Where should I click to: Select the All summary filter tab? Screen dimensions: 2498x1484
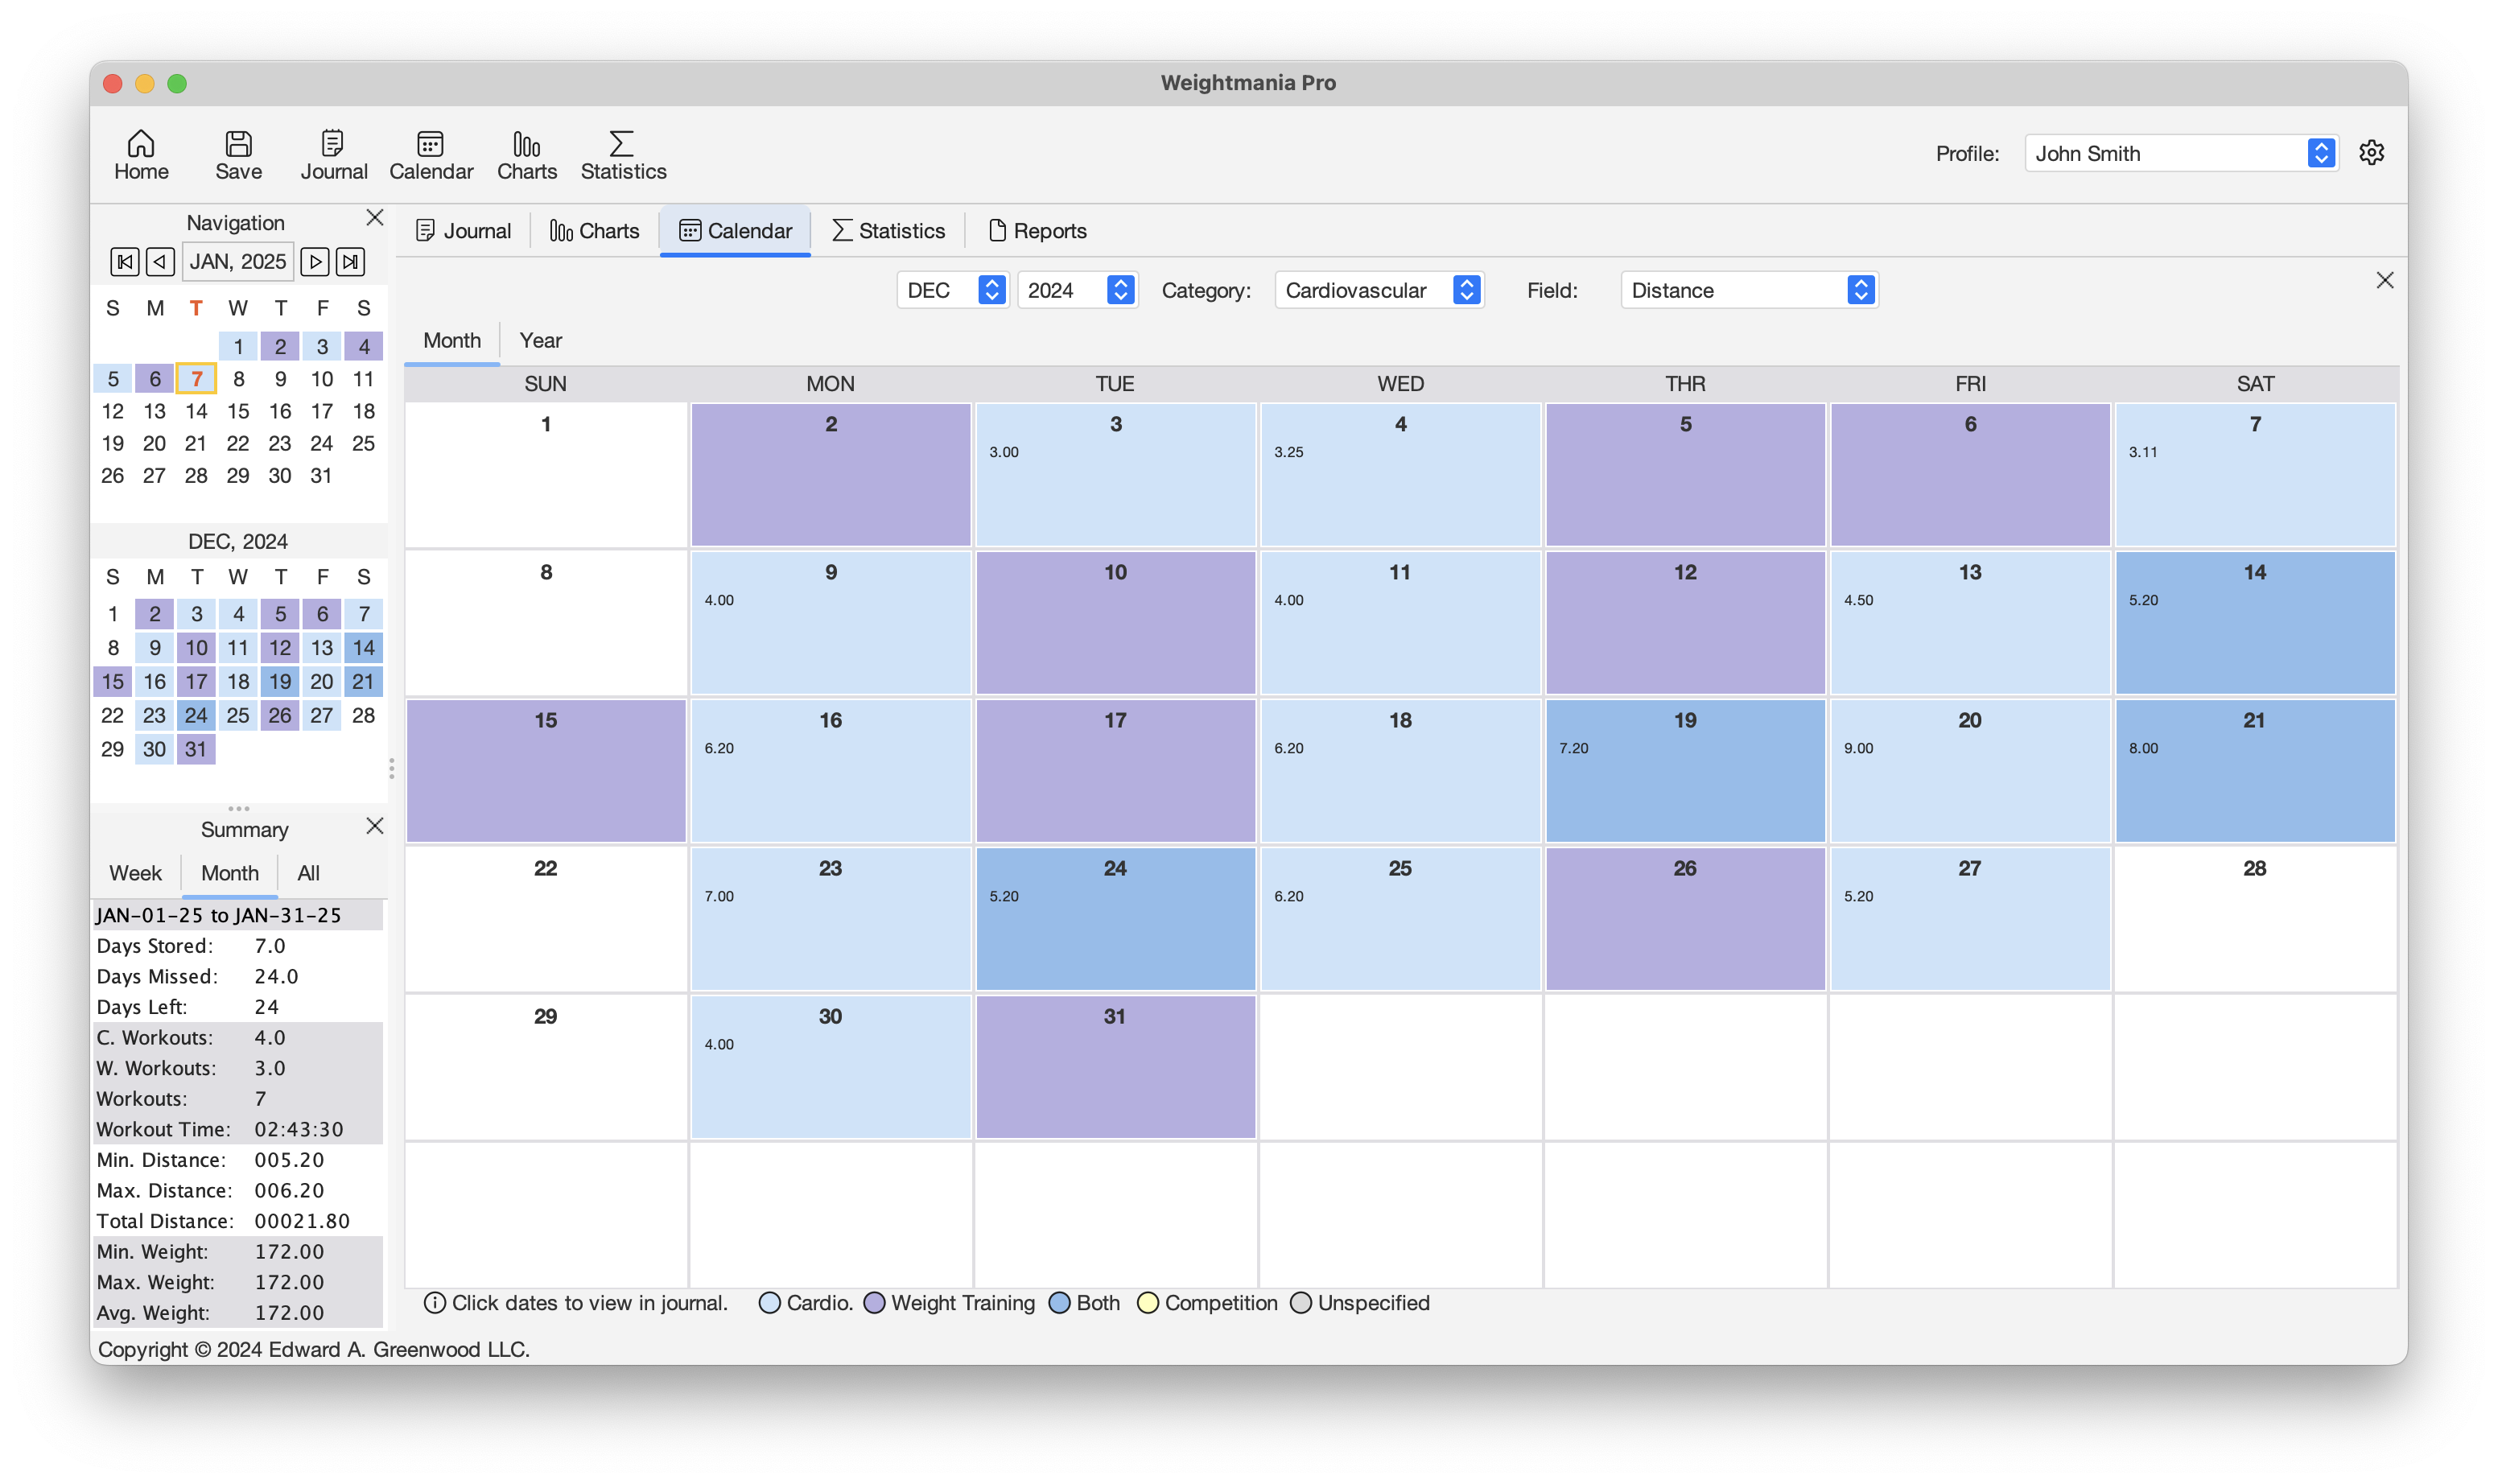point(307,872)
